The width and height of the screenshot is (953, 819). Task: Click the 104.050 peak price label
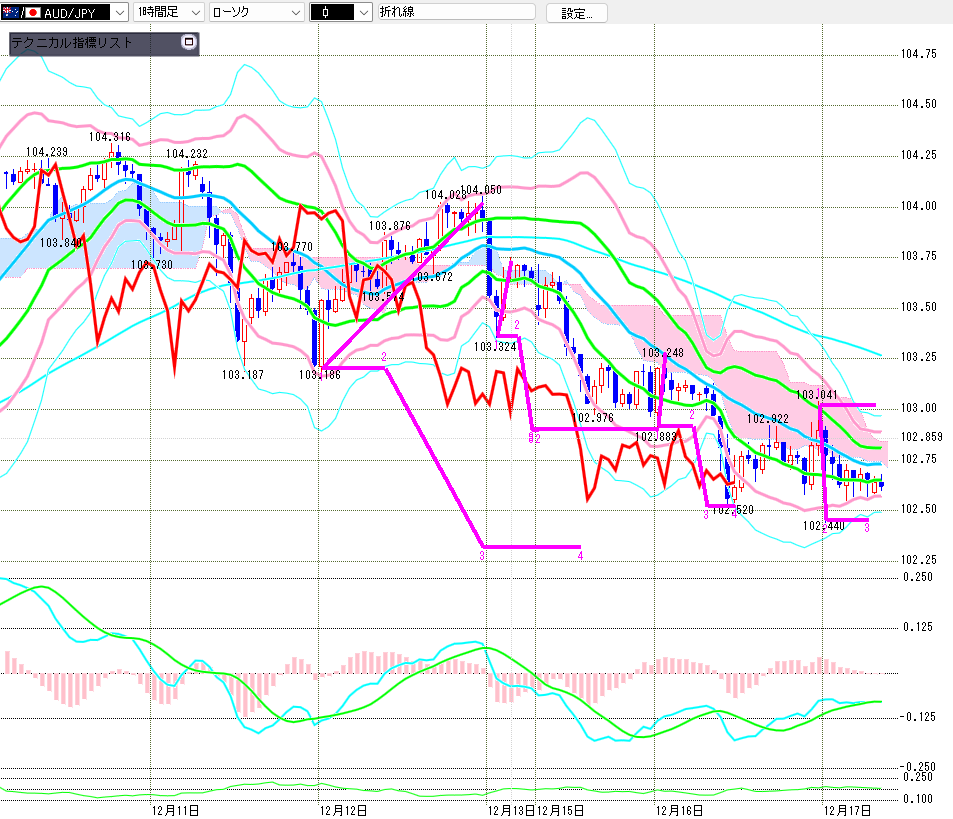(481, 189)
